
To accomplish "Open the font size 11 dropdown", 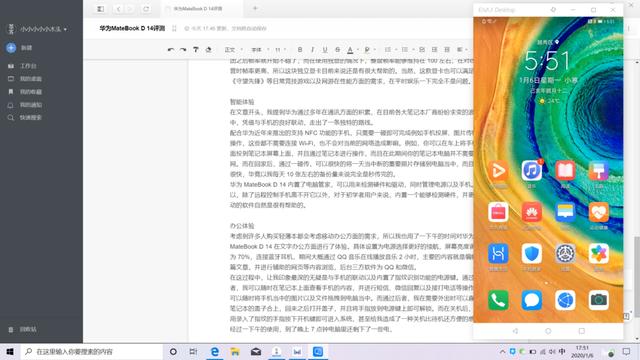I will click(280, 50).
